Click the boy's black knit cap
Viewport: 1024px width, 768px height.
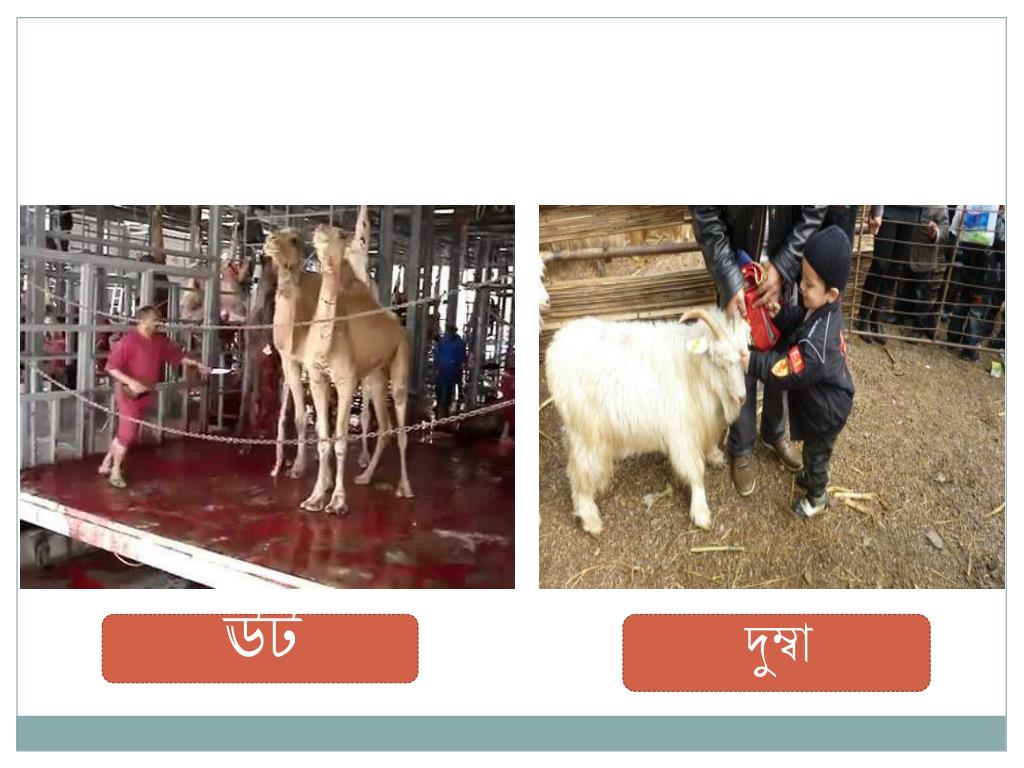(829, 256)
